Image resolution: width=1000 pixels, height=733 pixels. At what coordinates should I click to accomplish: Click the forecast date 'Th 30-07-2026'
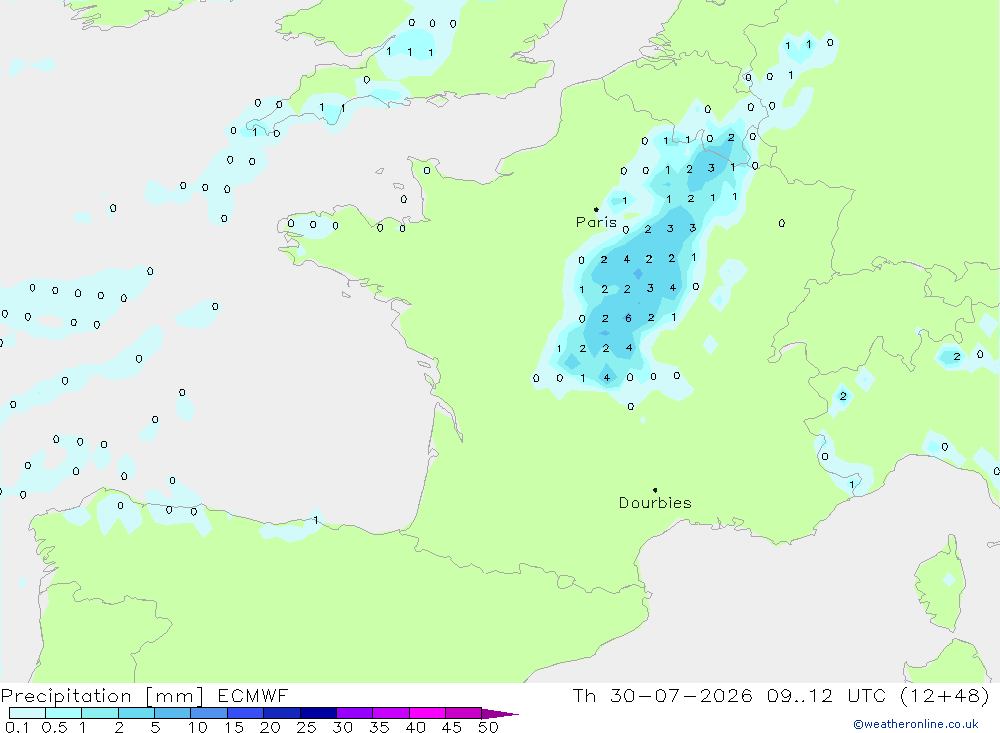(x=662, y=695)
